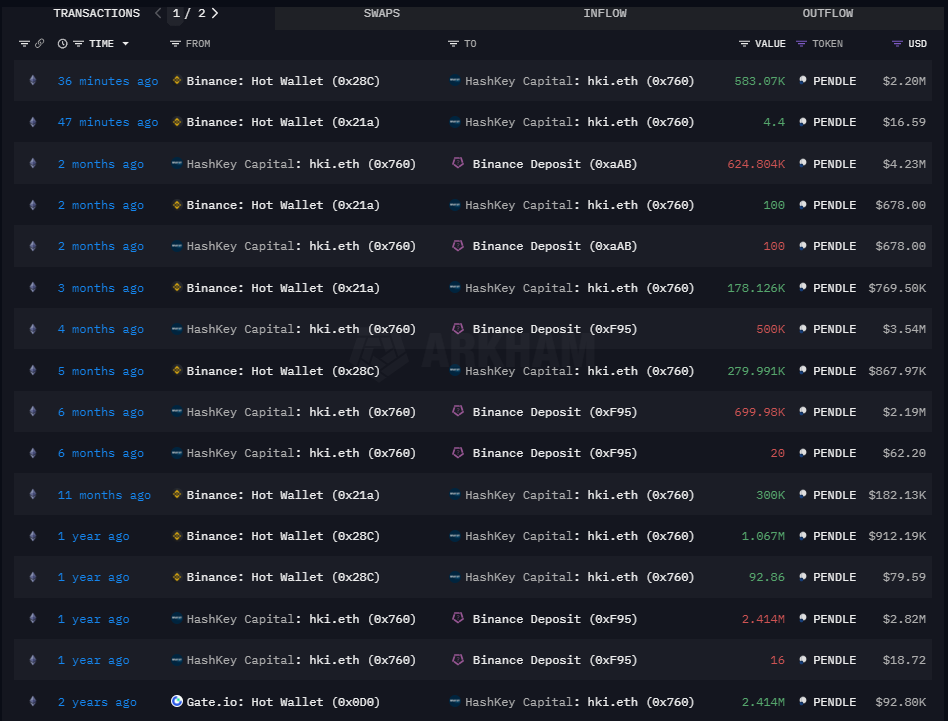
Task: Expand the TIME sort dropdown arrow
Action: pos(126,44)
